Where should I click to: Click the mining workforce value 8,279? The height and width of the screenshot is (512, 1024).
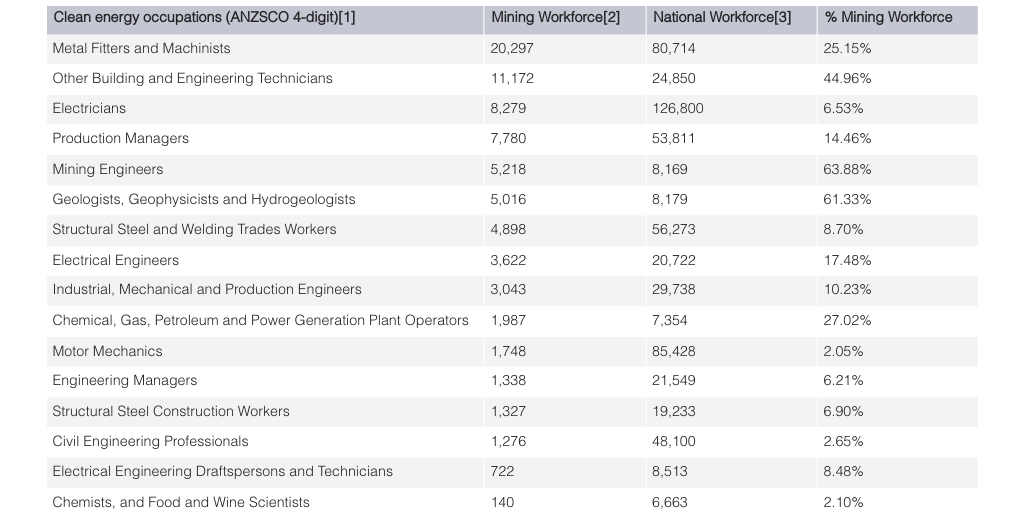click(x=508, y=108)
